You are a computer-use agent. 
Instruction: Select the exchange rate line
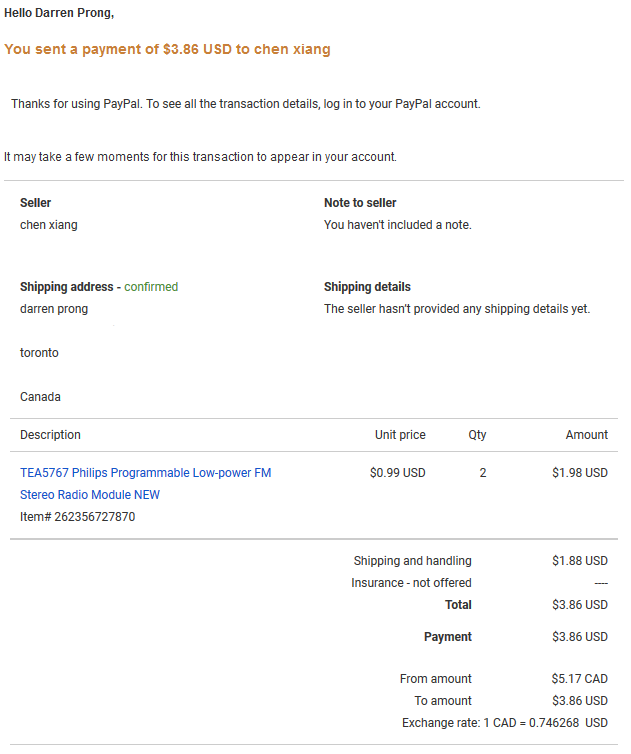(504, 723)
